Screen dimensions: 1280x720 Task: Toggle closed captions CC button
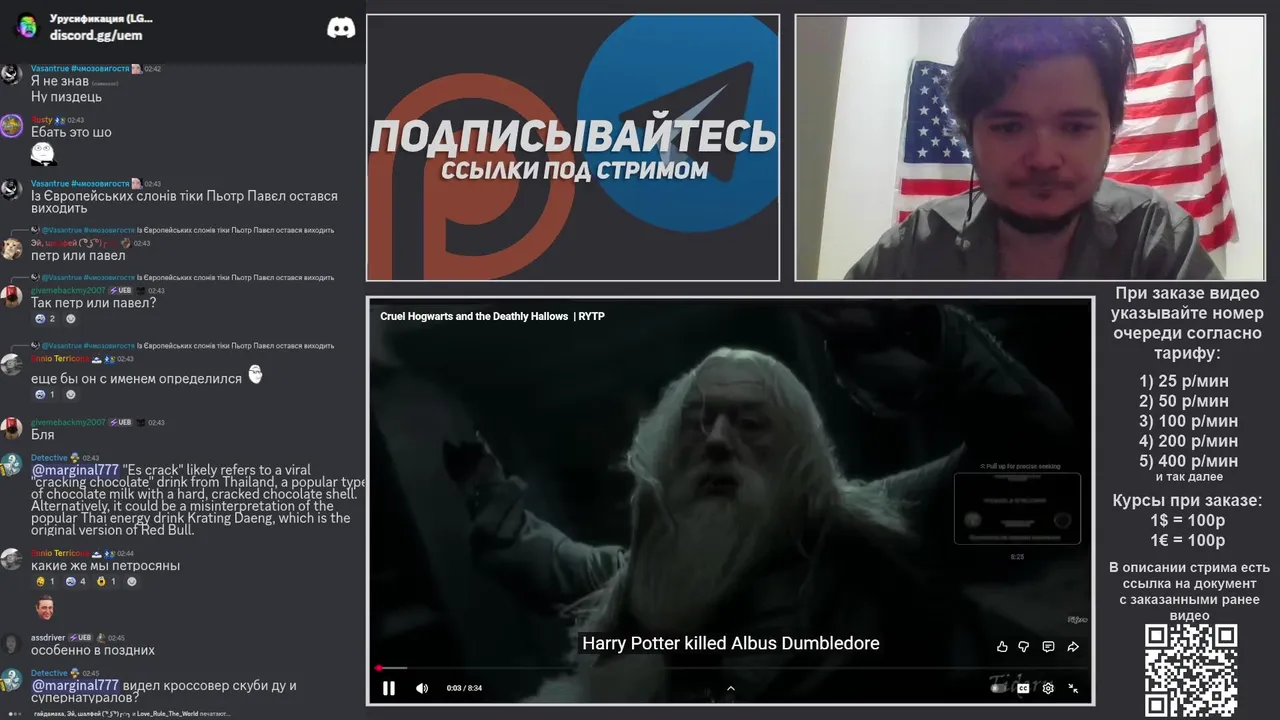click(1024, 688)
